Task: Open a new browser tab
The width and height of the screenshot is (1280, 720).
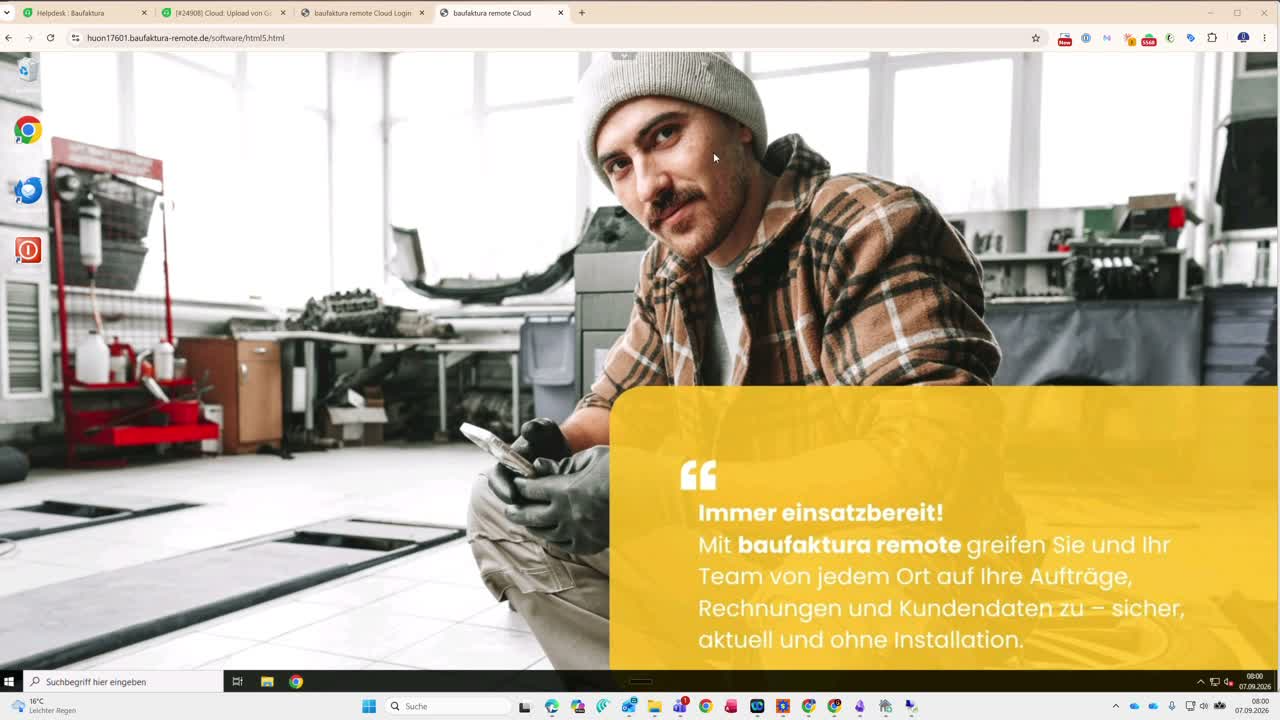Action: [x=582, y=13]
